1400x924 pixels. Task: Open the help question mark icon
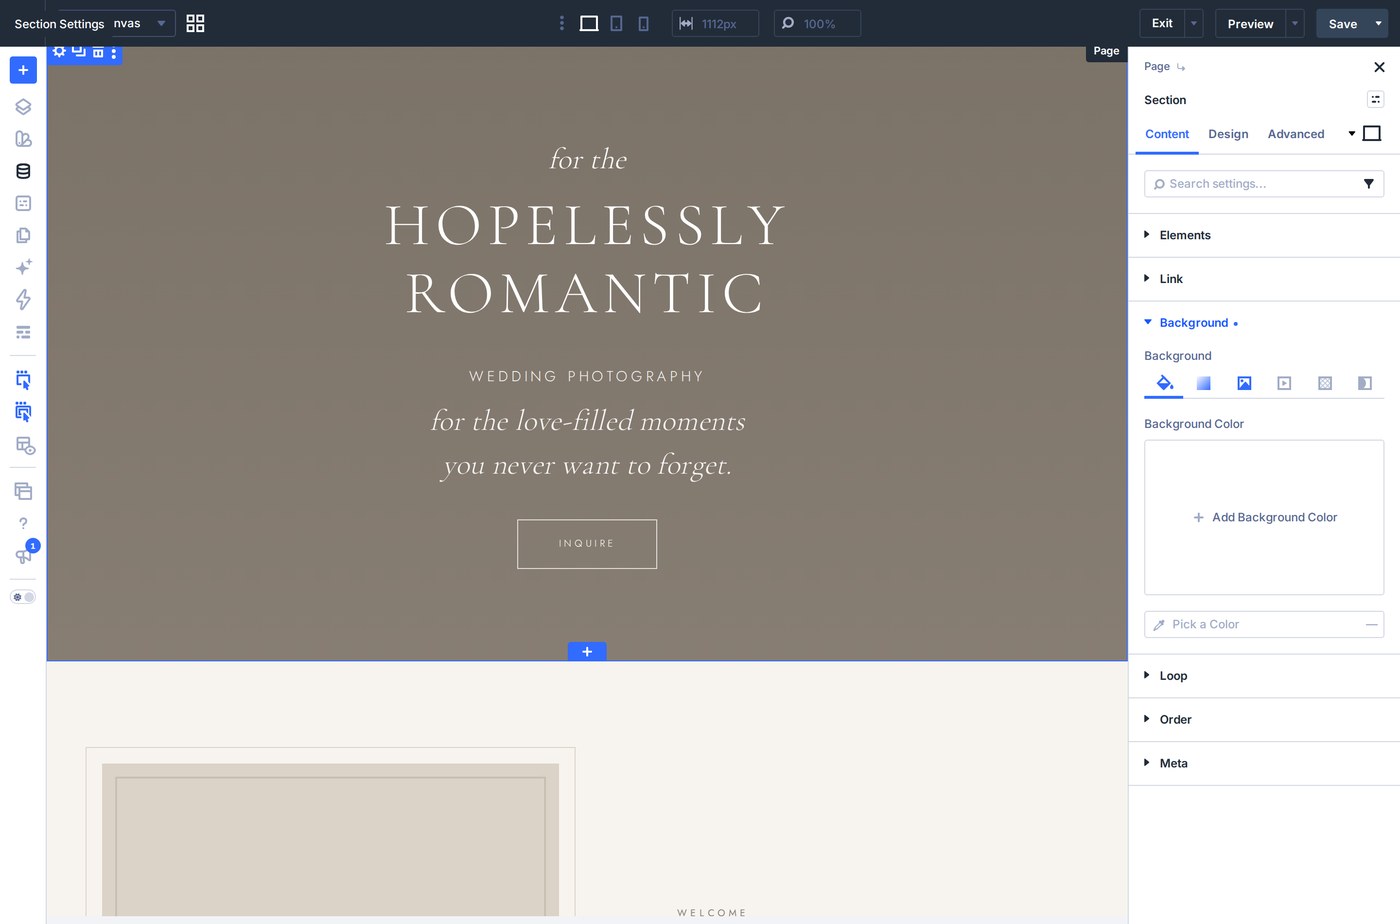[23, 523]
